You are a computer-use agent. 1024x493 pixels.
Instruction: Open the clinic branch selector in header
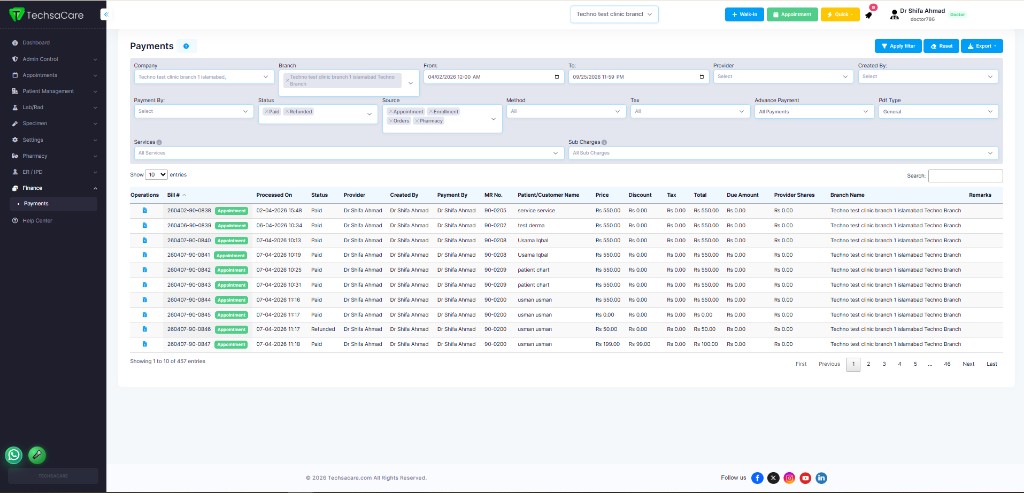pyautogui.click(x=614, y=14)
